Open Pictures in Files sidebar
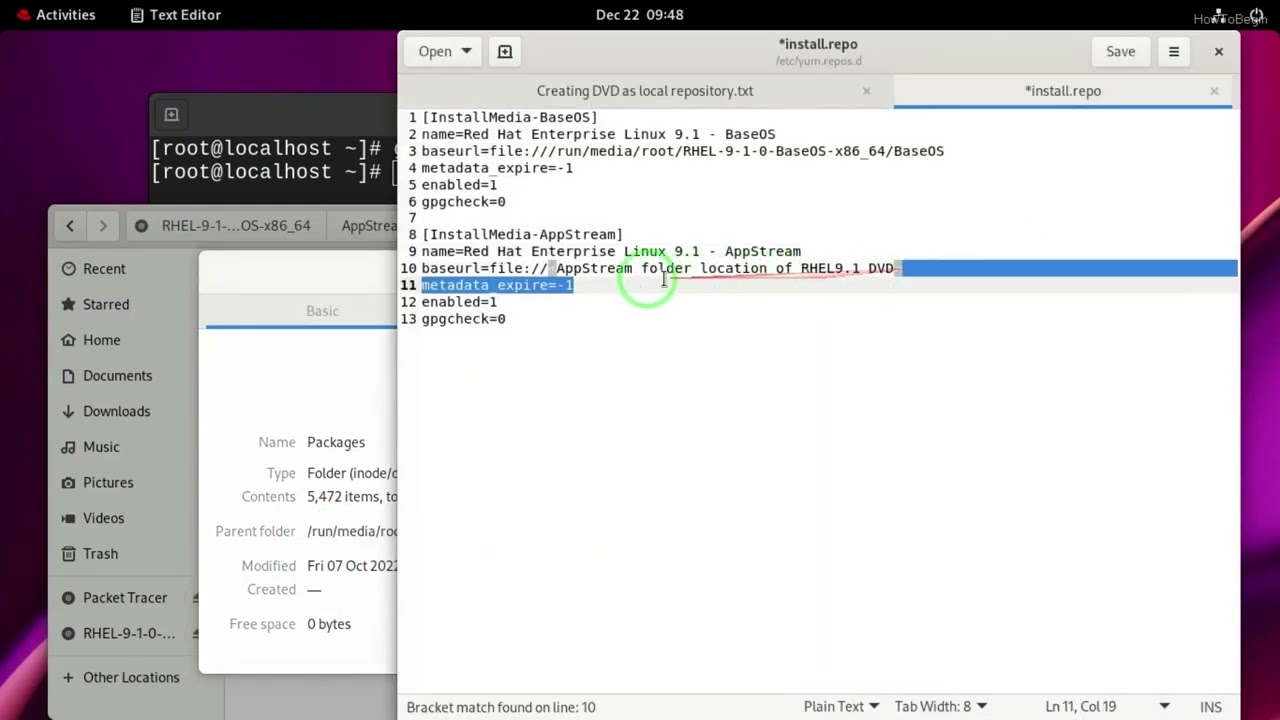The image size is (1280, 720). click(x=108, y=482)
